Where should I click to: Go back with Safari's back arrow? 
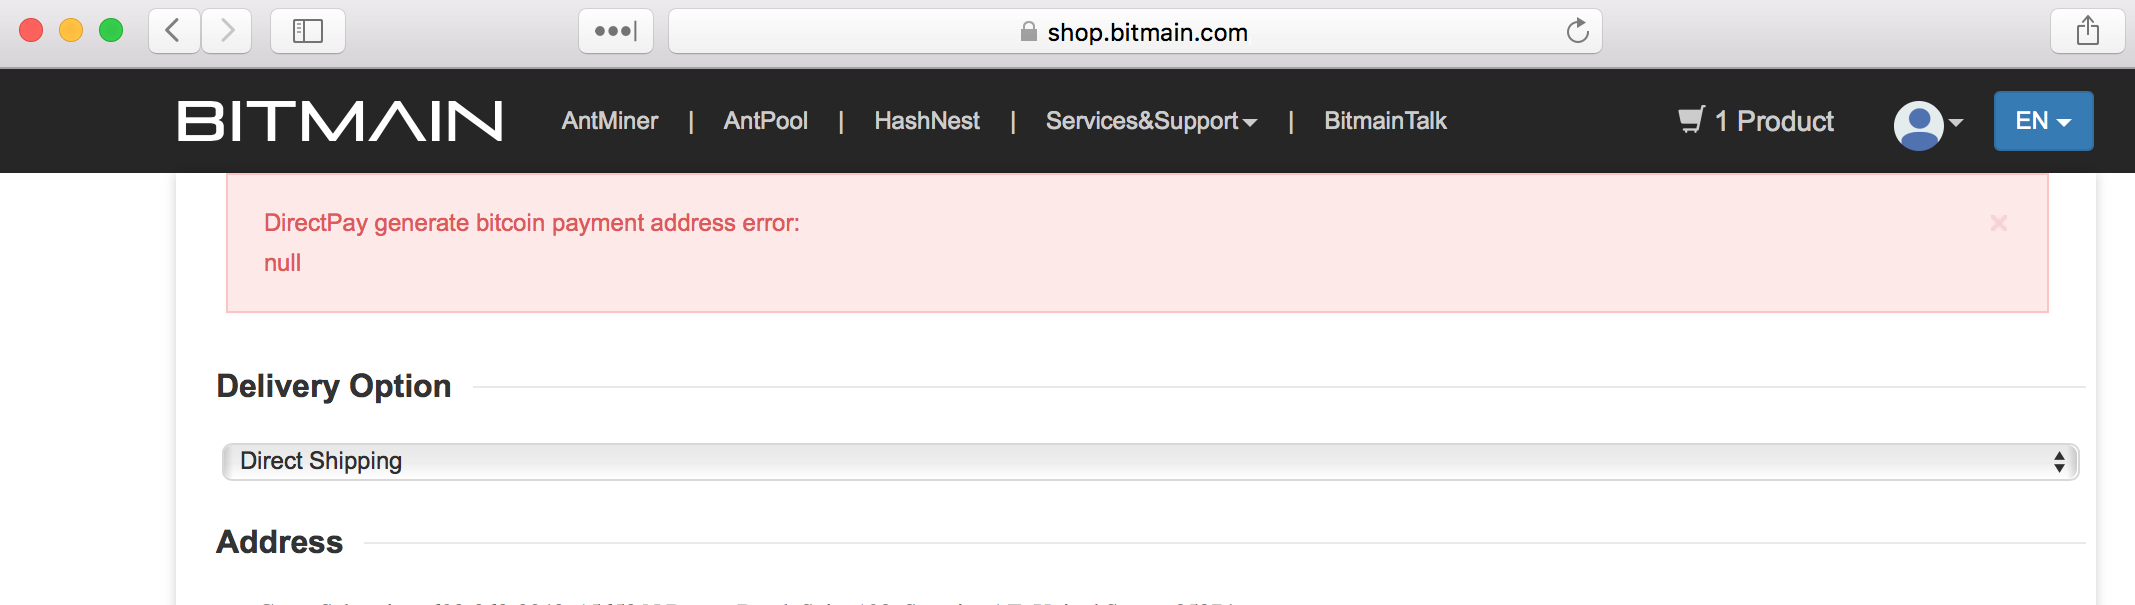(174, 31)
